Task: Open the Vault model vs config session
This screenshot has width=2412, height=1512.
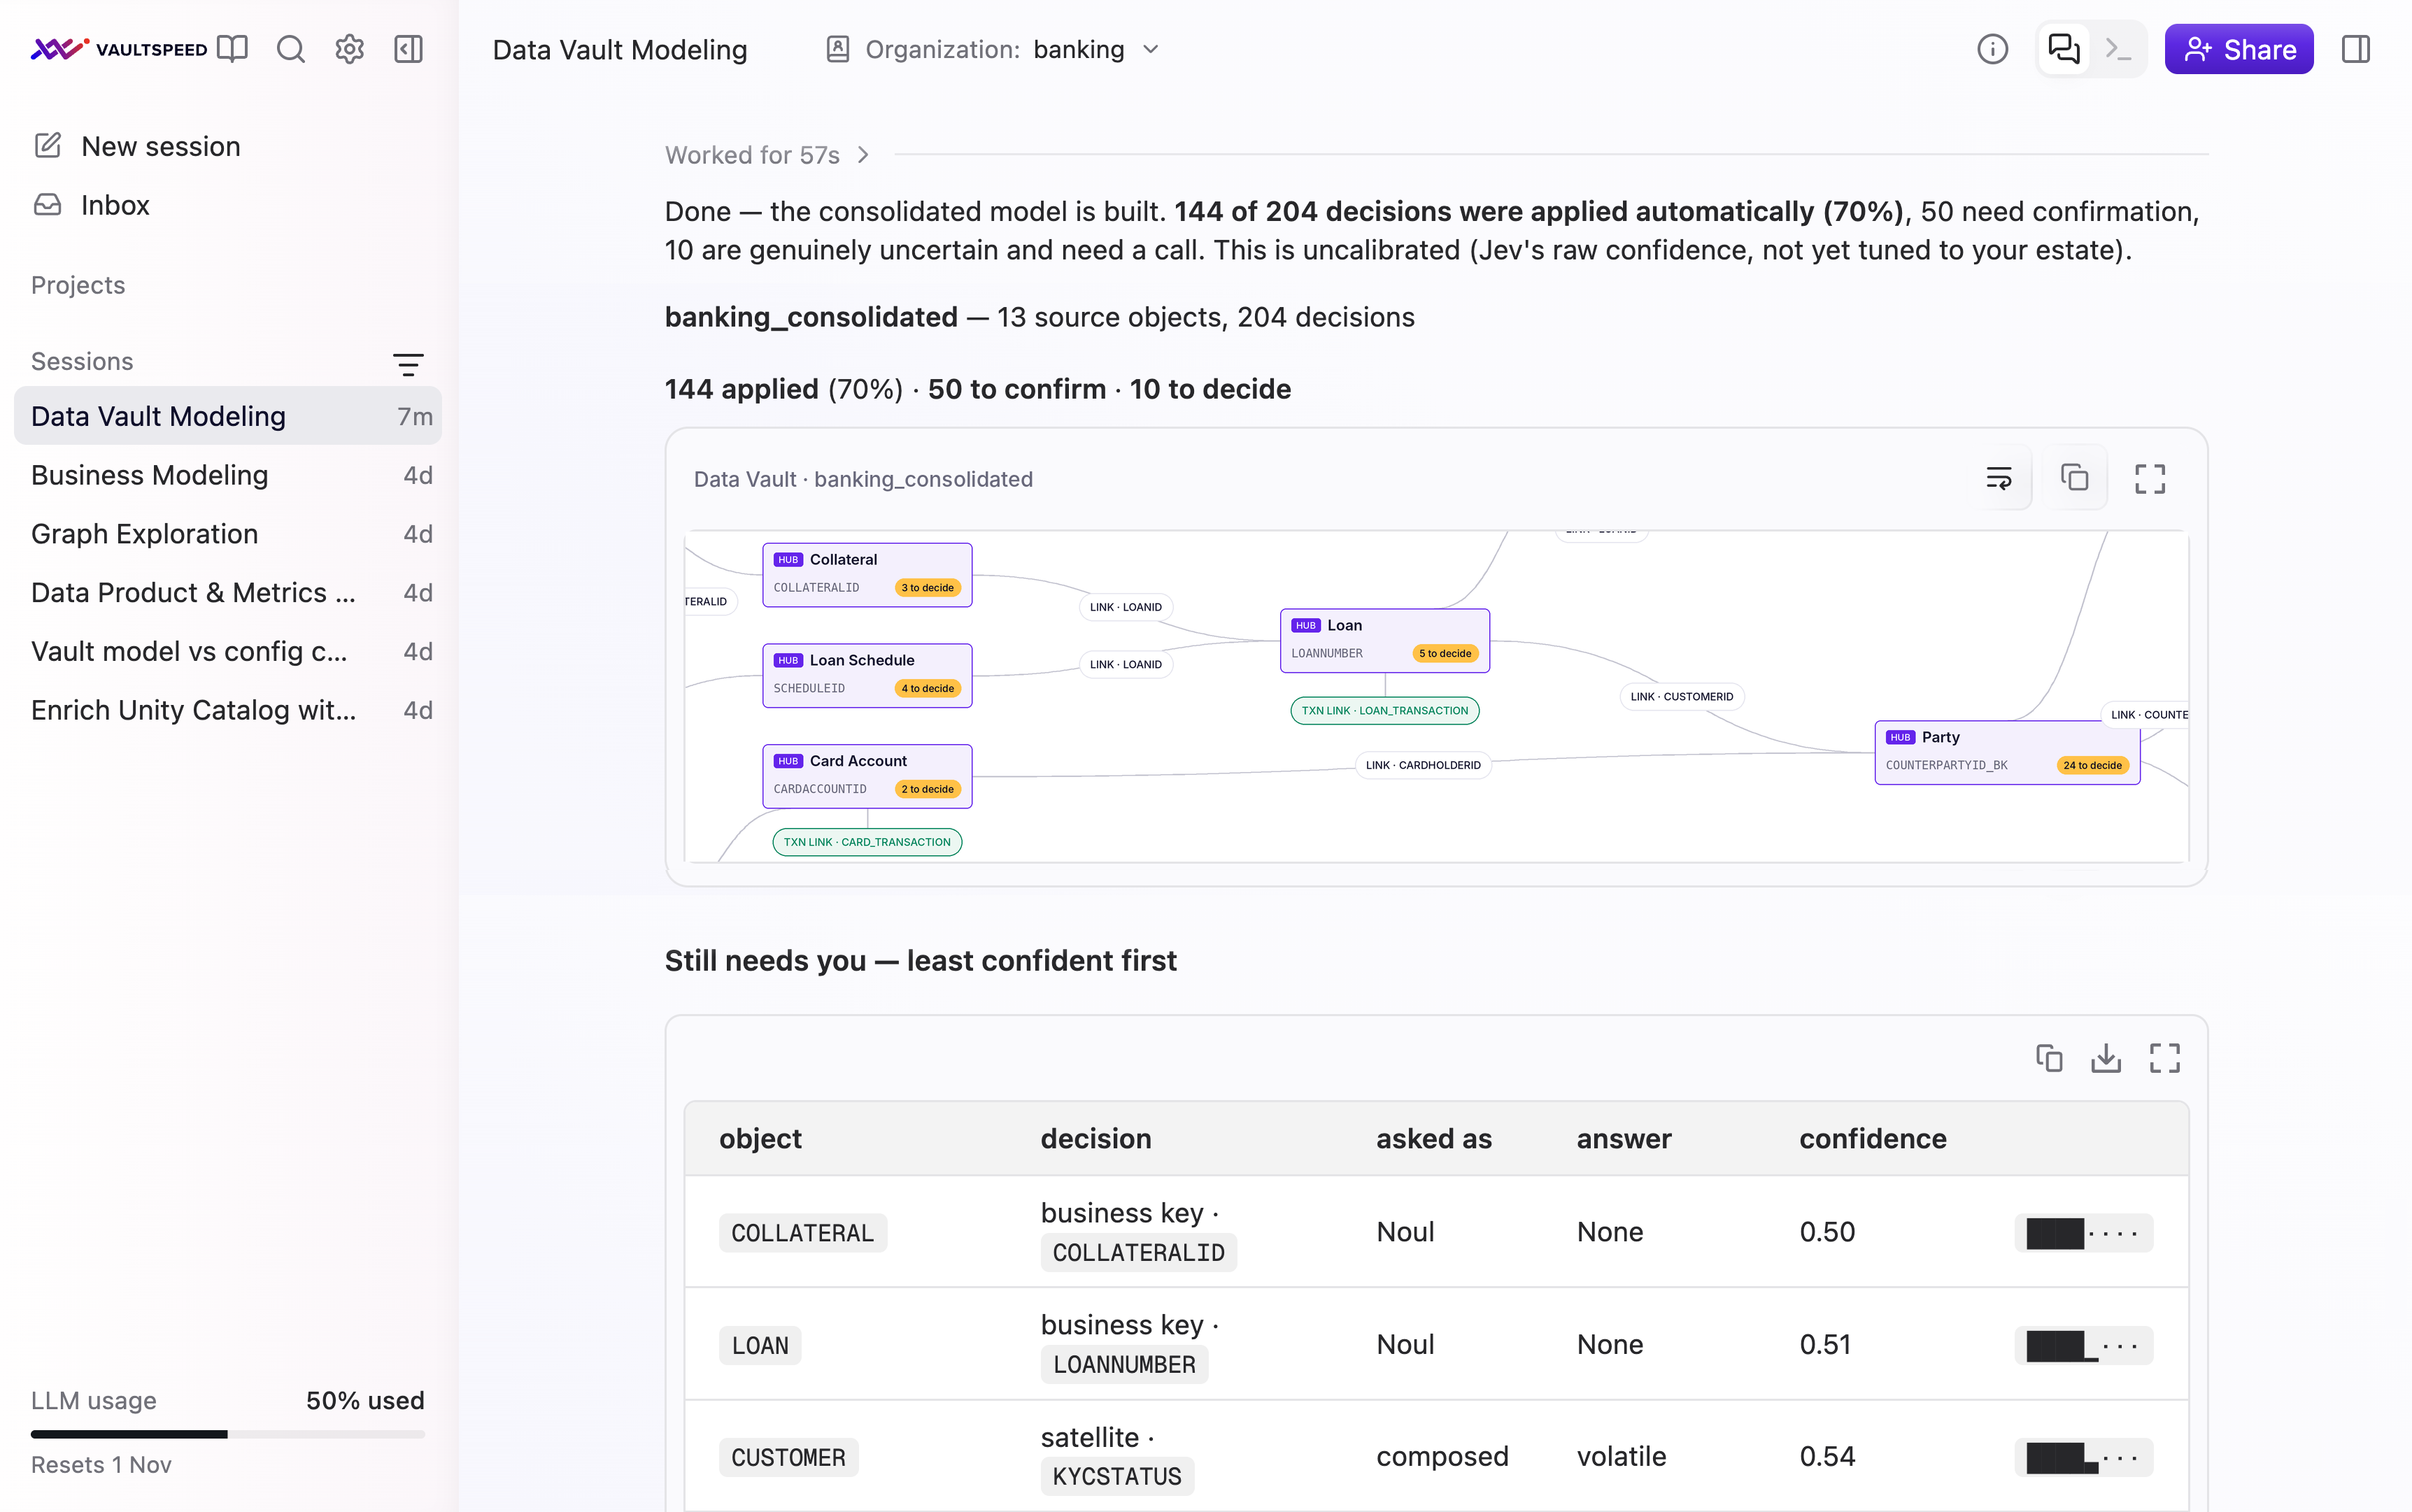Action: click(228, 651)
